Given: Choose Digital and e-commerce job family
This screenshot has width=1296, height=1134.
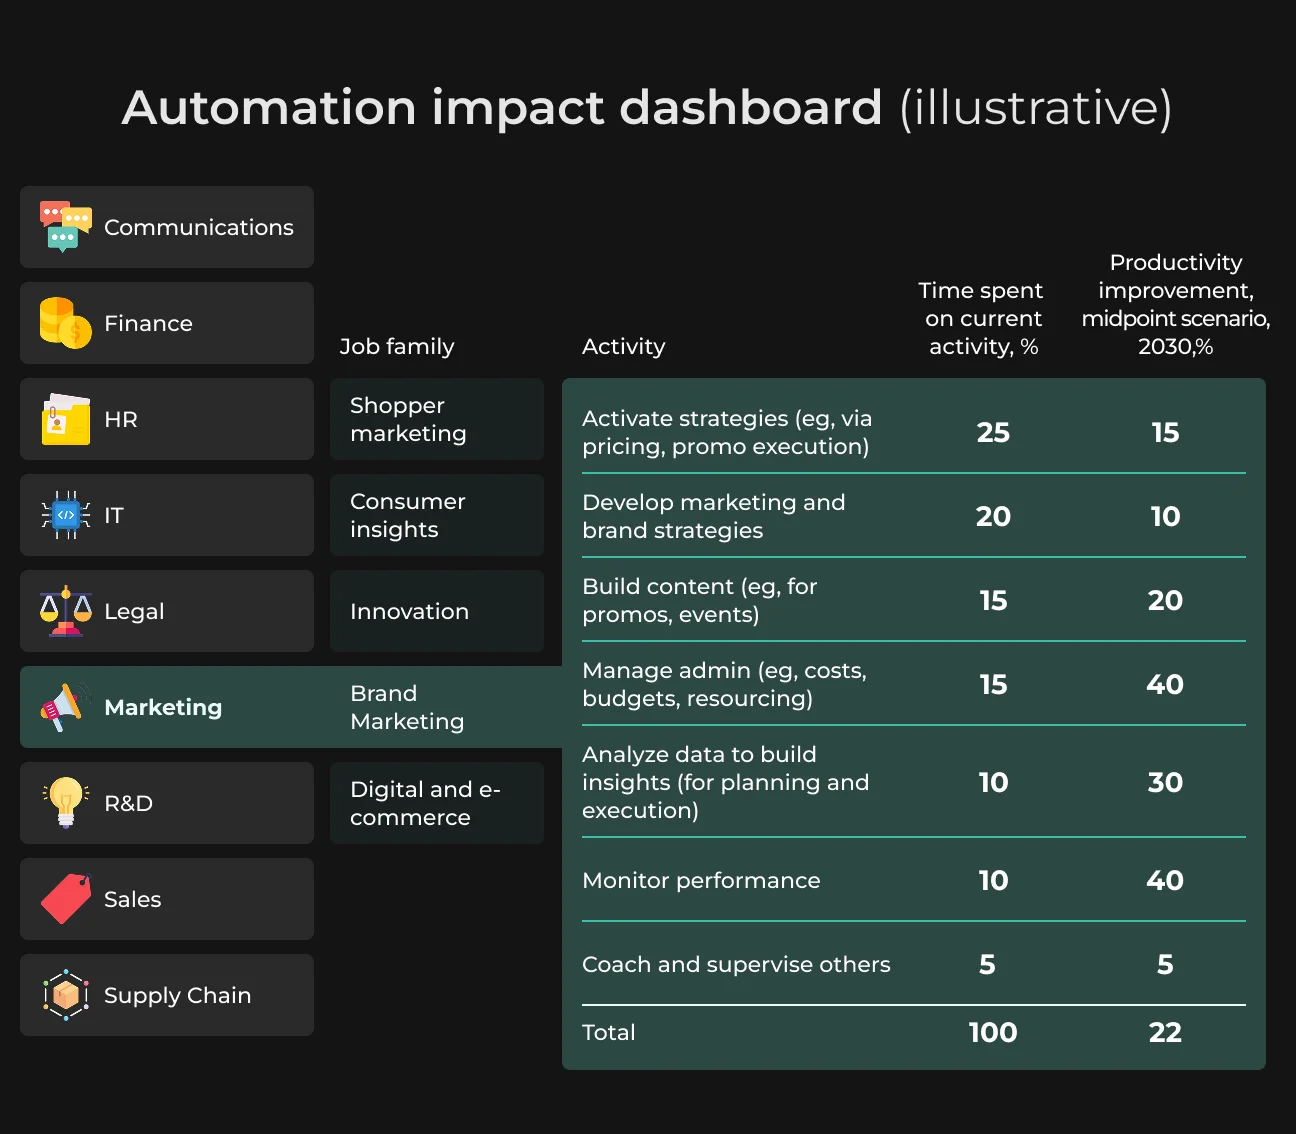Looking at the screenshot, I should coord(437,803).
